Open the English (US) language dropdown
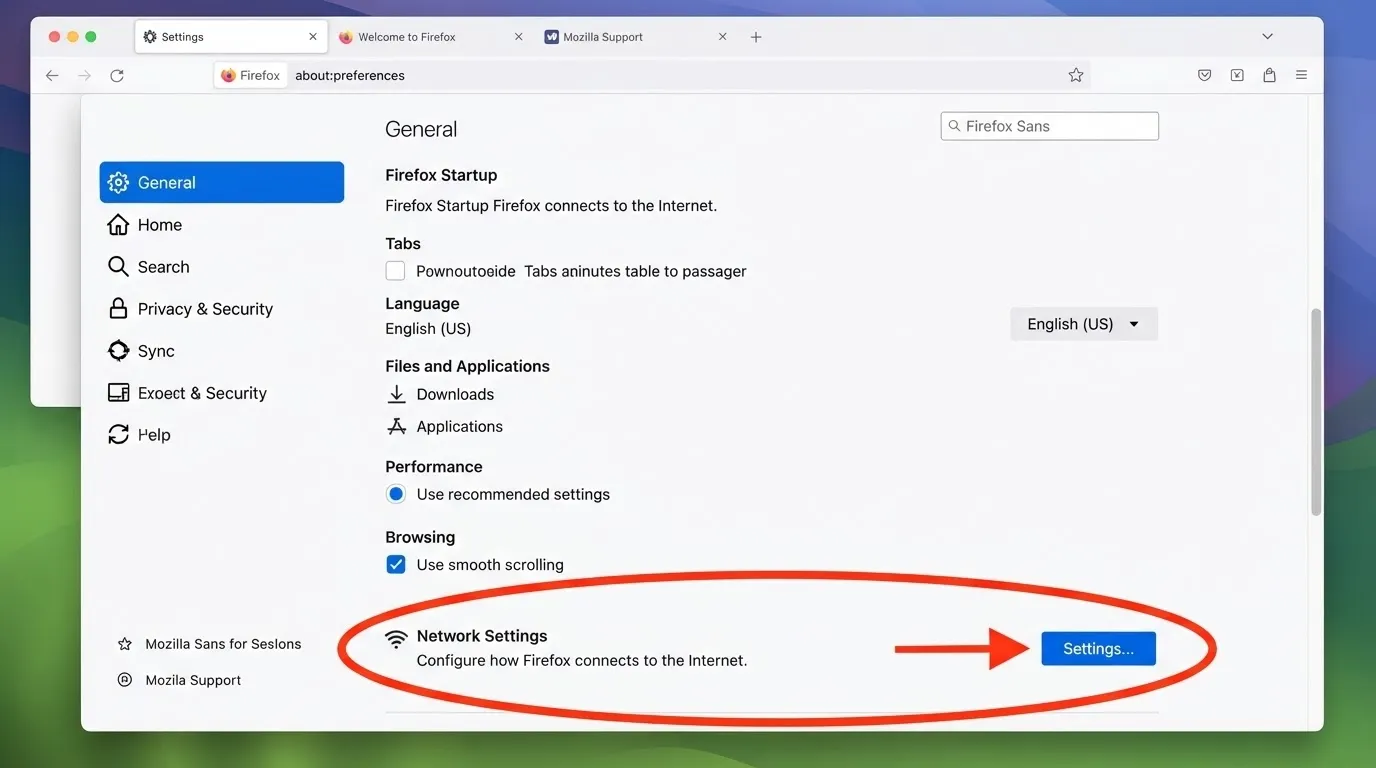This screenshot has width=1376, height=768. coord(1084,324)
